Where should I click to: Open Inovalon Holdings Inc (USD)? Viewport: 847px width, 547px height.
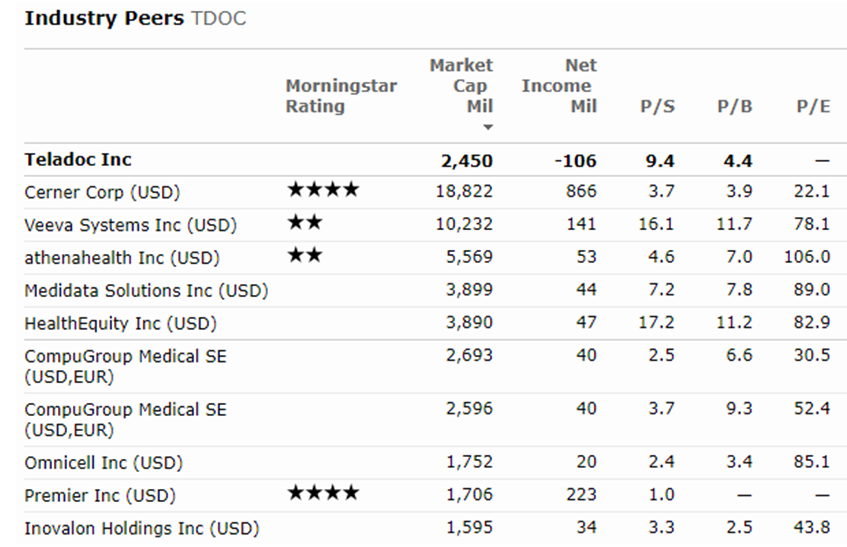[x=141, y=529]
